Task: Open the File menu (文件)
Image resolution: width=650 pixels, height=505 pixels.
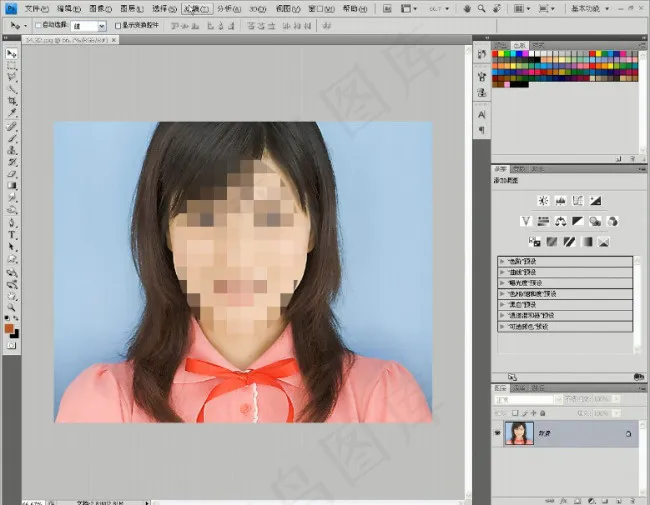Action: [x=36, y=8]
